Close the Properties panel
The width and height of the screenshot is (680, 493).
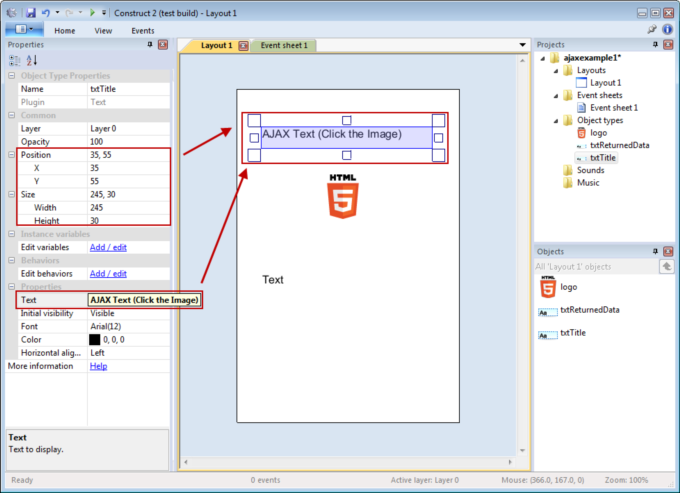click(163, 44)
